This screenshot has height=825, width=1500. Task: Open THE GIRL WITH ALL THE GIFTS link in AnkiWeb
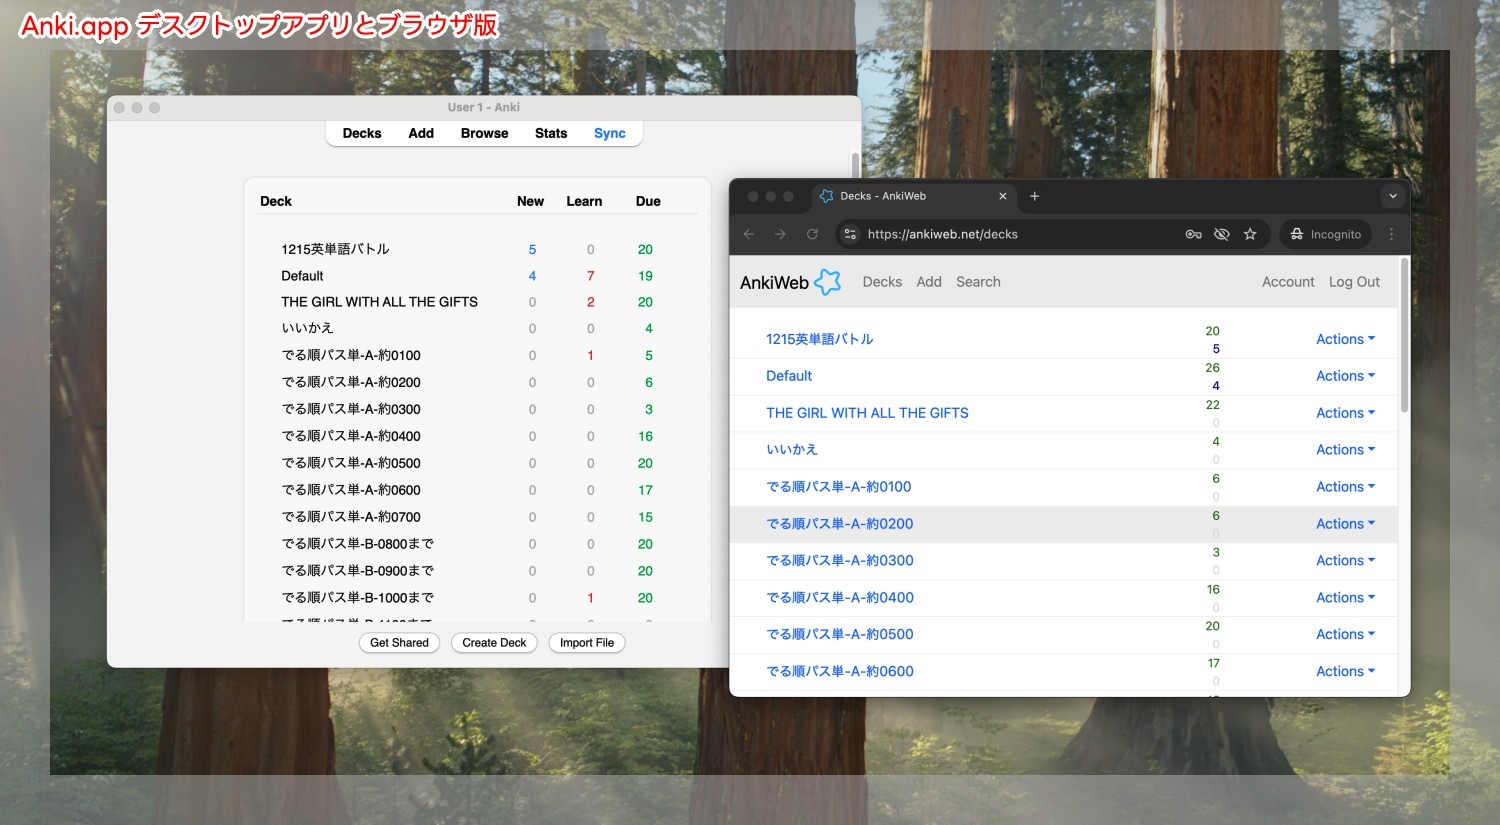click(867, 413)
